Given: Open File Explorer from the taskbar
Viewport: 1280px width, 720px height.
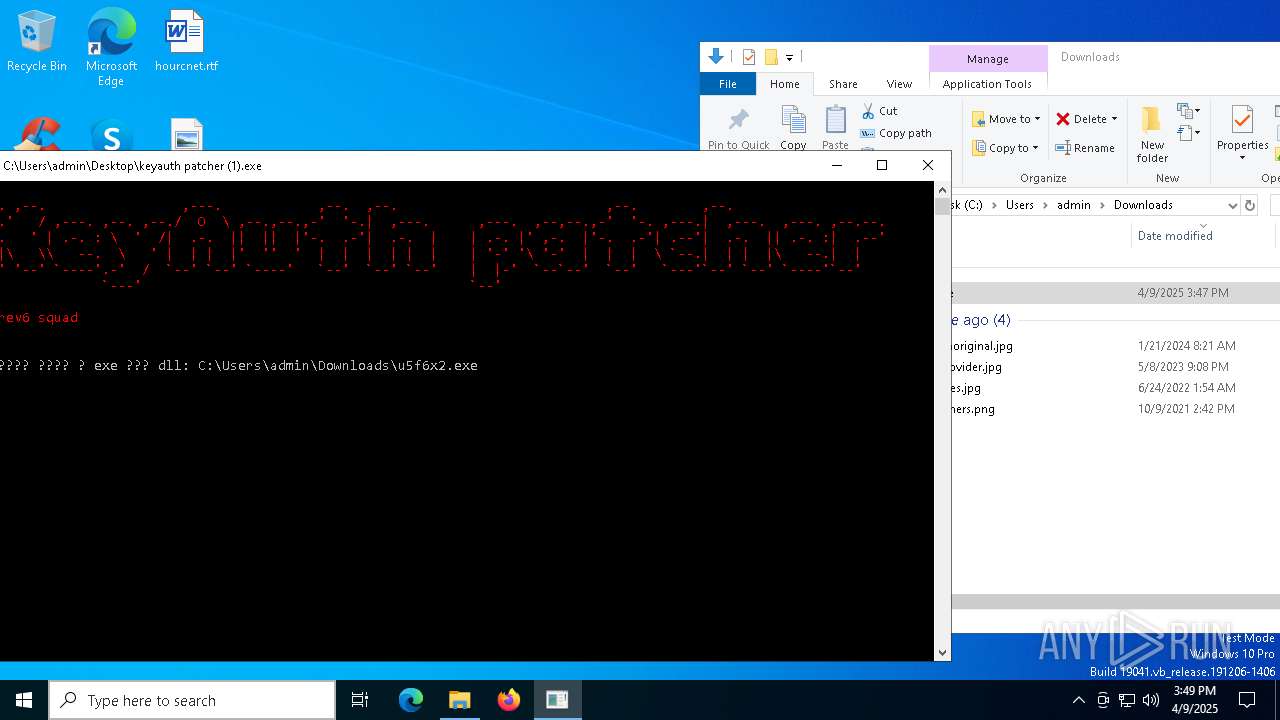Looking at the screenshot, I should point(460,700).
